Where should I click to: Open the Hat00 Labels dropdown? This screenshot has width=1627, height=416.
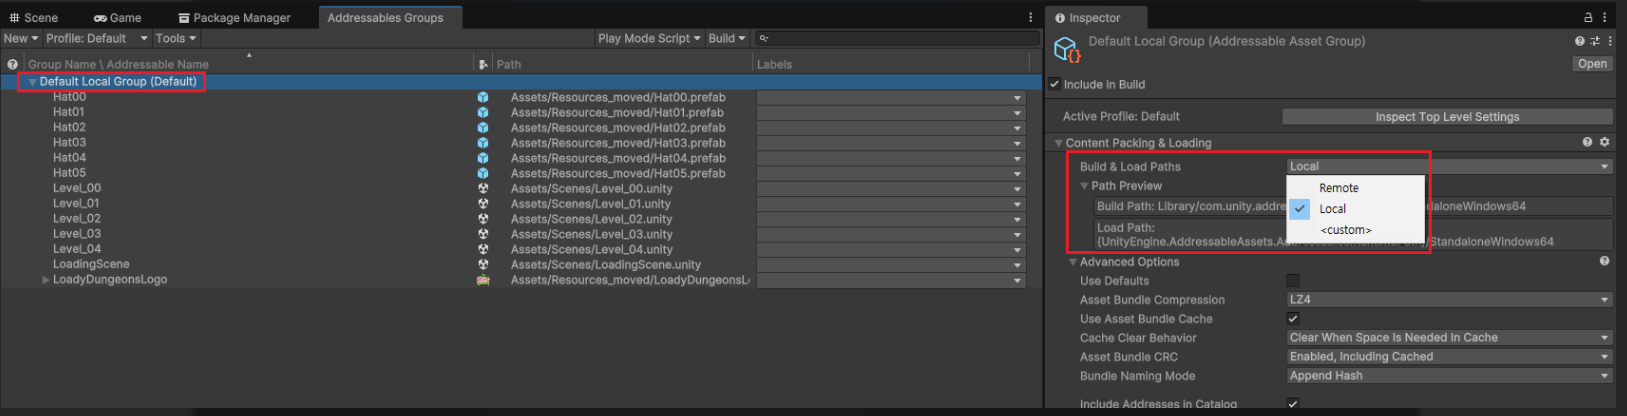[891, 98]
